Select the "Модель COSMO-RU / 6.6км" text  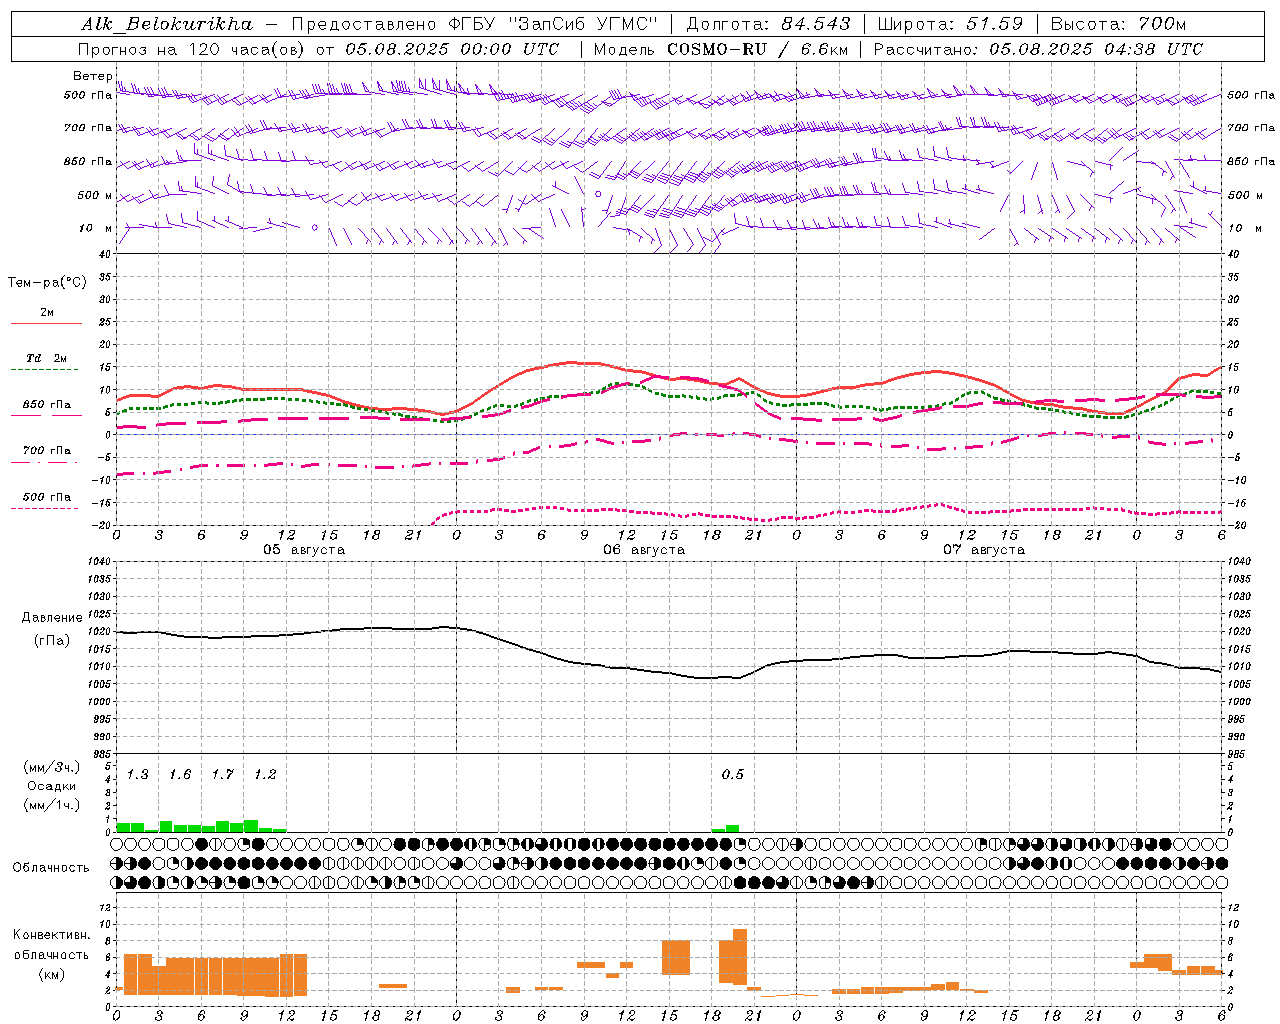pyautogui.click(x=721, y=49)
